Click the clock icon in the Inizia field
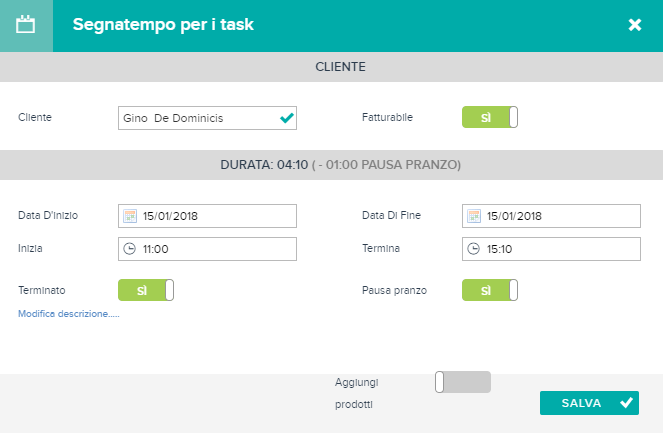The width and height of the screenshot is (663, 433). click(129, 249)
